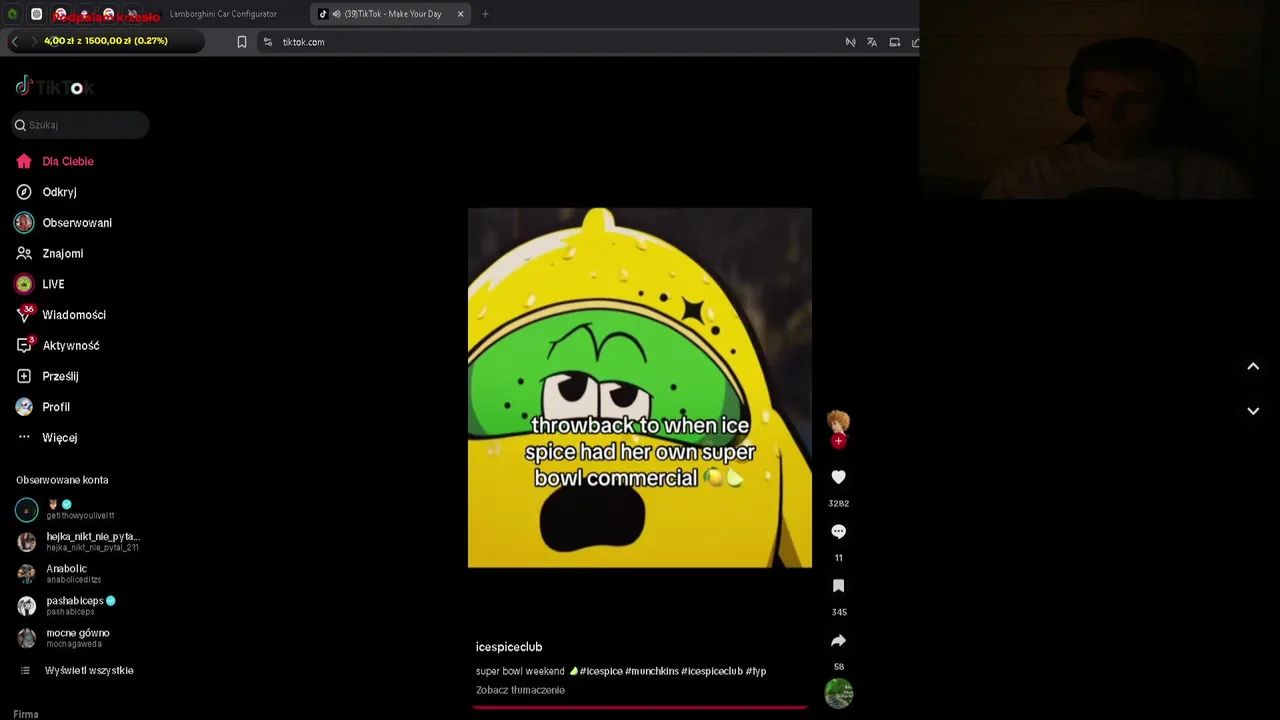The width and height of the screenshot is (1280, 720).
Task: Click Wyświetl wszystkie list link
Action: pos(89,670)
